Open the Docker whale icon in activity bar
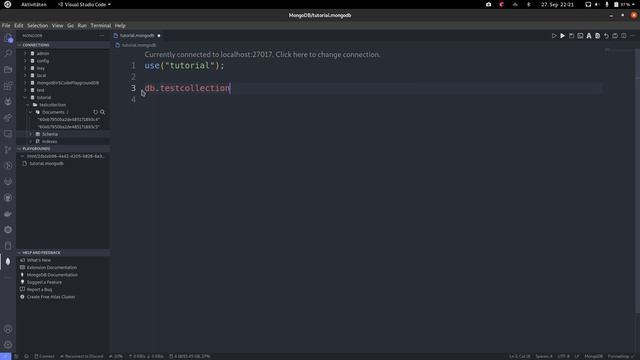This screenshot has width=640, height=360. (8, 214)
